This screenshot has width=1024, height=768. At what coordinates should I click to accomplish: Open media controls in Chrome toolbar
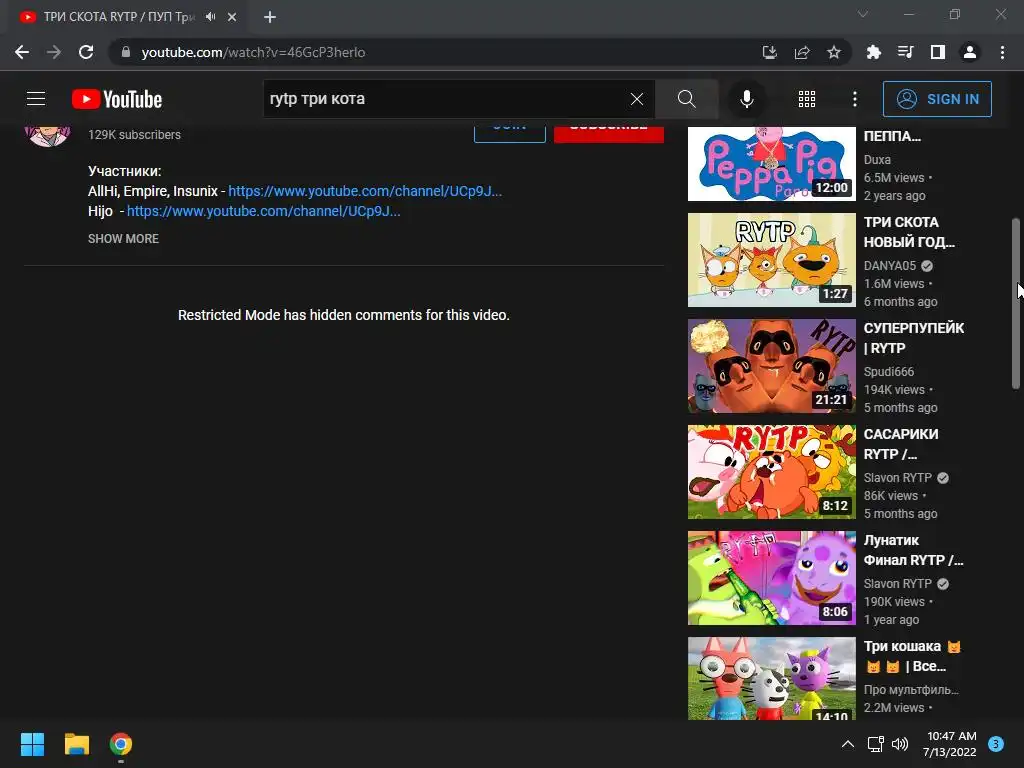[x=906, y=52]
